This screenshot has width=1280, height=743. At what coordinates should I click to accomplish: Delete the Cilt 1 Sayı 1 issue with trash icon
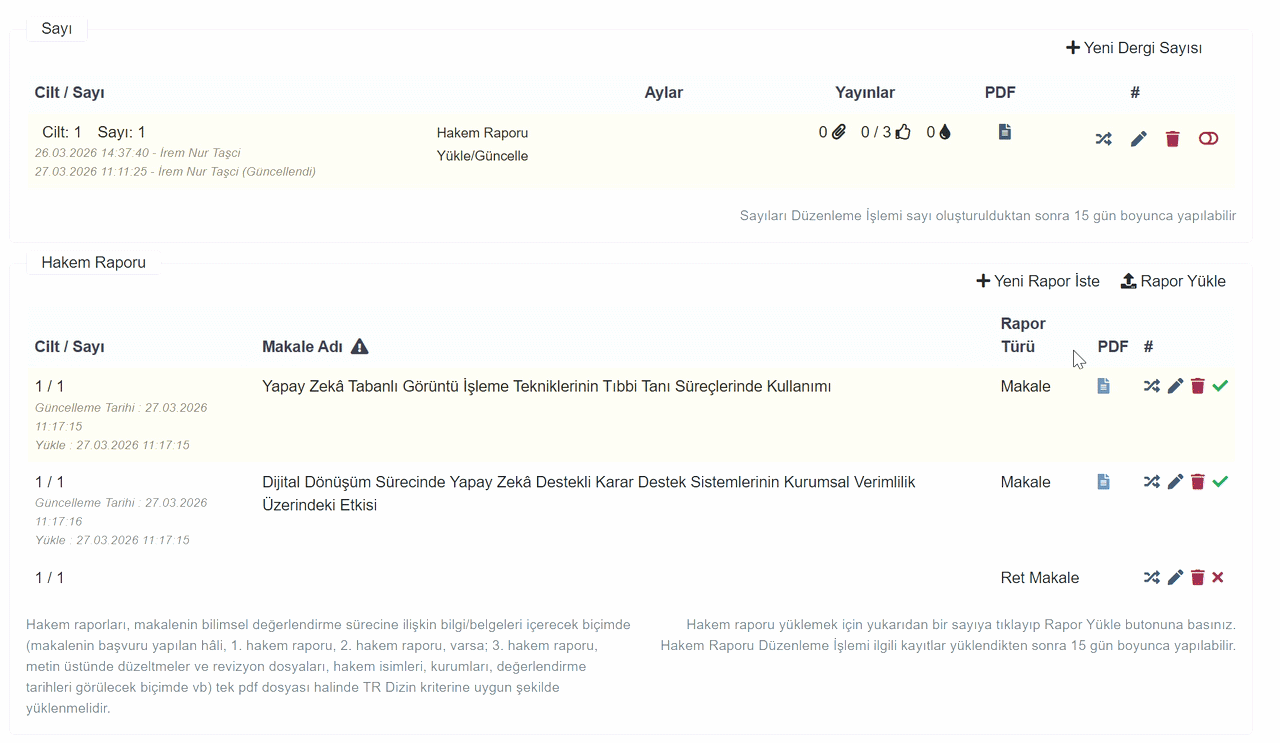(1173, 139)
